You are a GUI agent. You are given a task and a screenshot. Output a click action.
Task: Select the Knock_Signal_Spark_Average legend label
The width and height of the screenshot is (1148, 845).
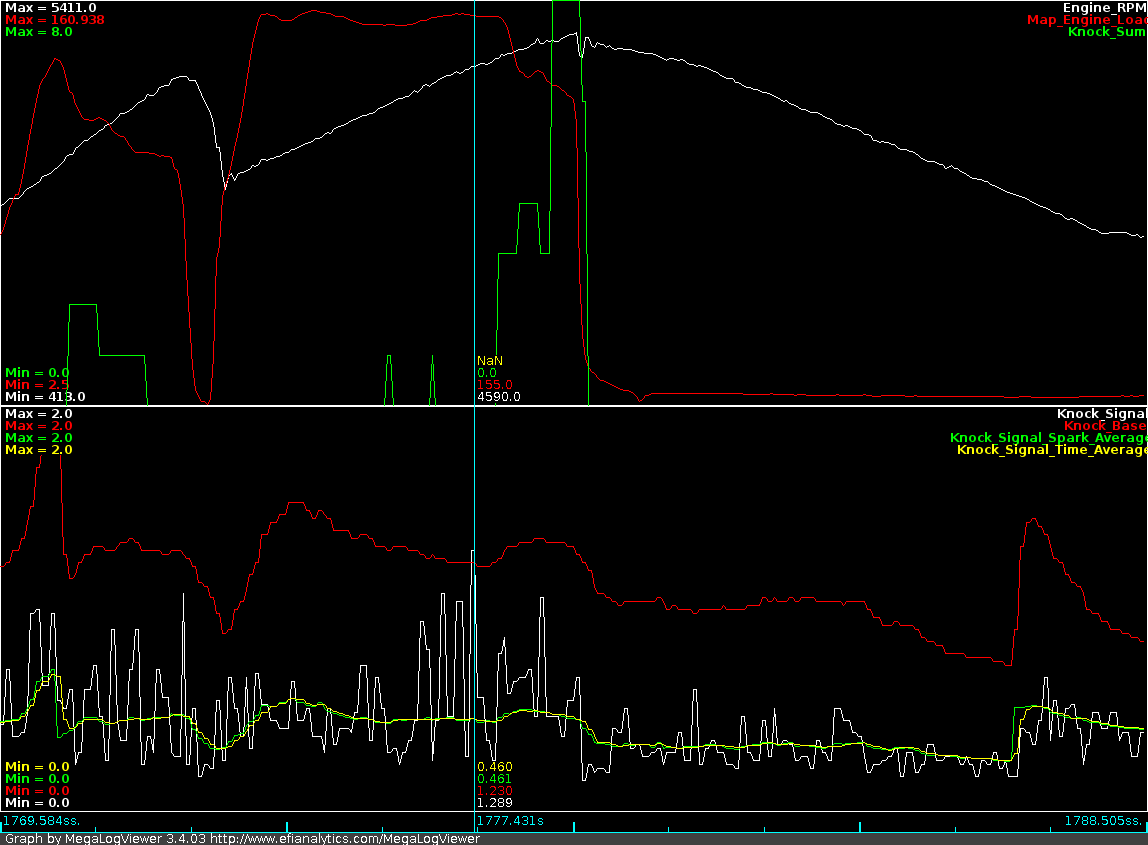[x=1047, y=438]
